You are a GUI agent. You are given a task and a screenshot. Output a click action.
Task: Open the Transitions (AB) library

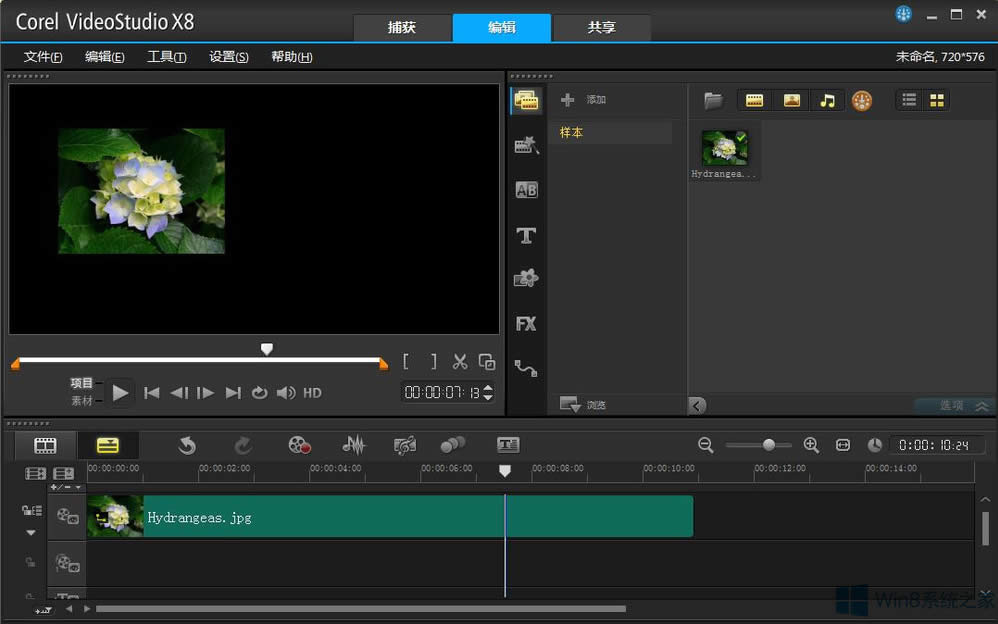click(x=526, y=190)
